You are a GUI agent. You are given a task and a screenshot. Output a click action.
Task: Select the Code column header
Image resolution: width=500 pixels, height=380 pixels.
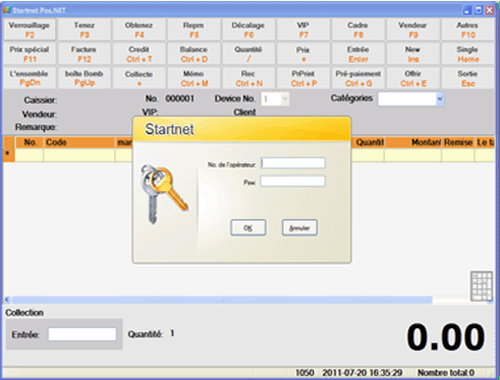[79, 142]
